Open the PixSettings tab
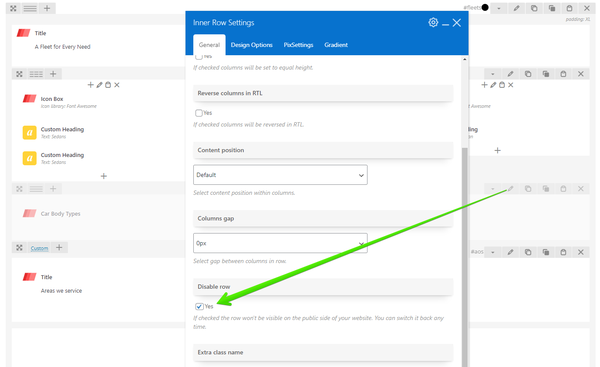Screen dimensions: 600x367 tap(298, 45)
